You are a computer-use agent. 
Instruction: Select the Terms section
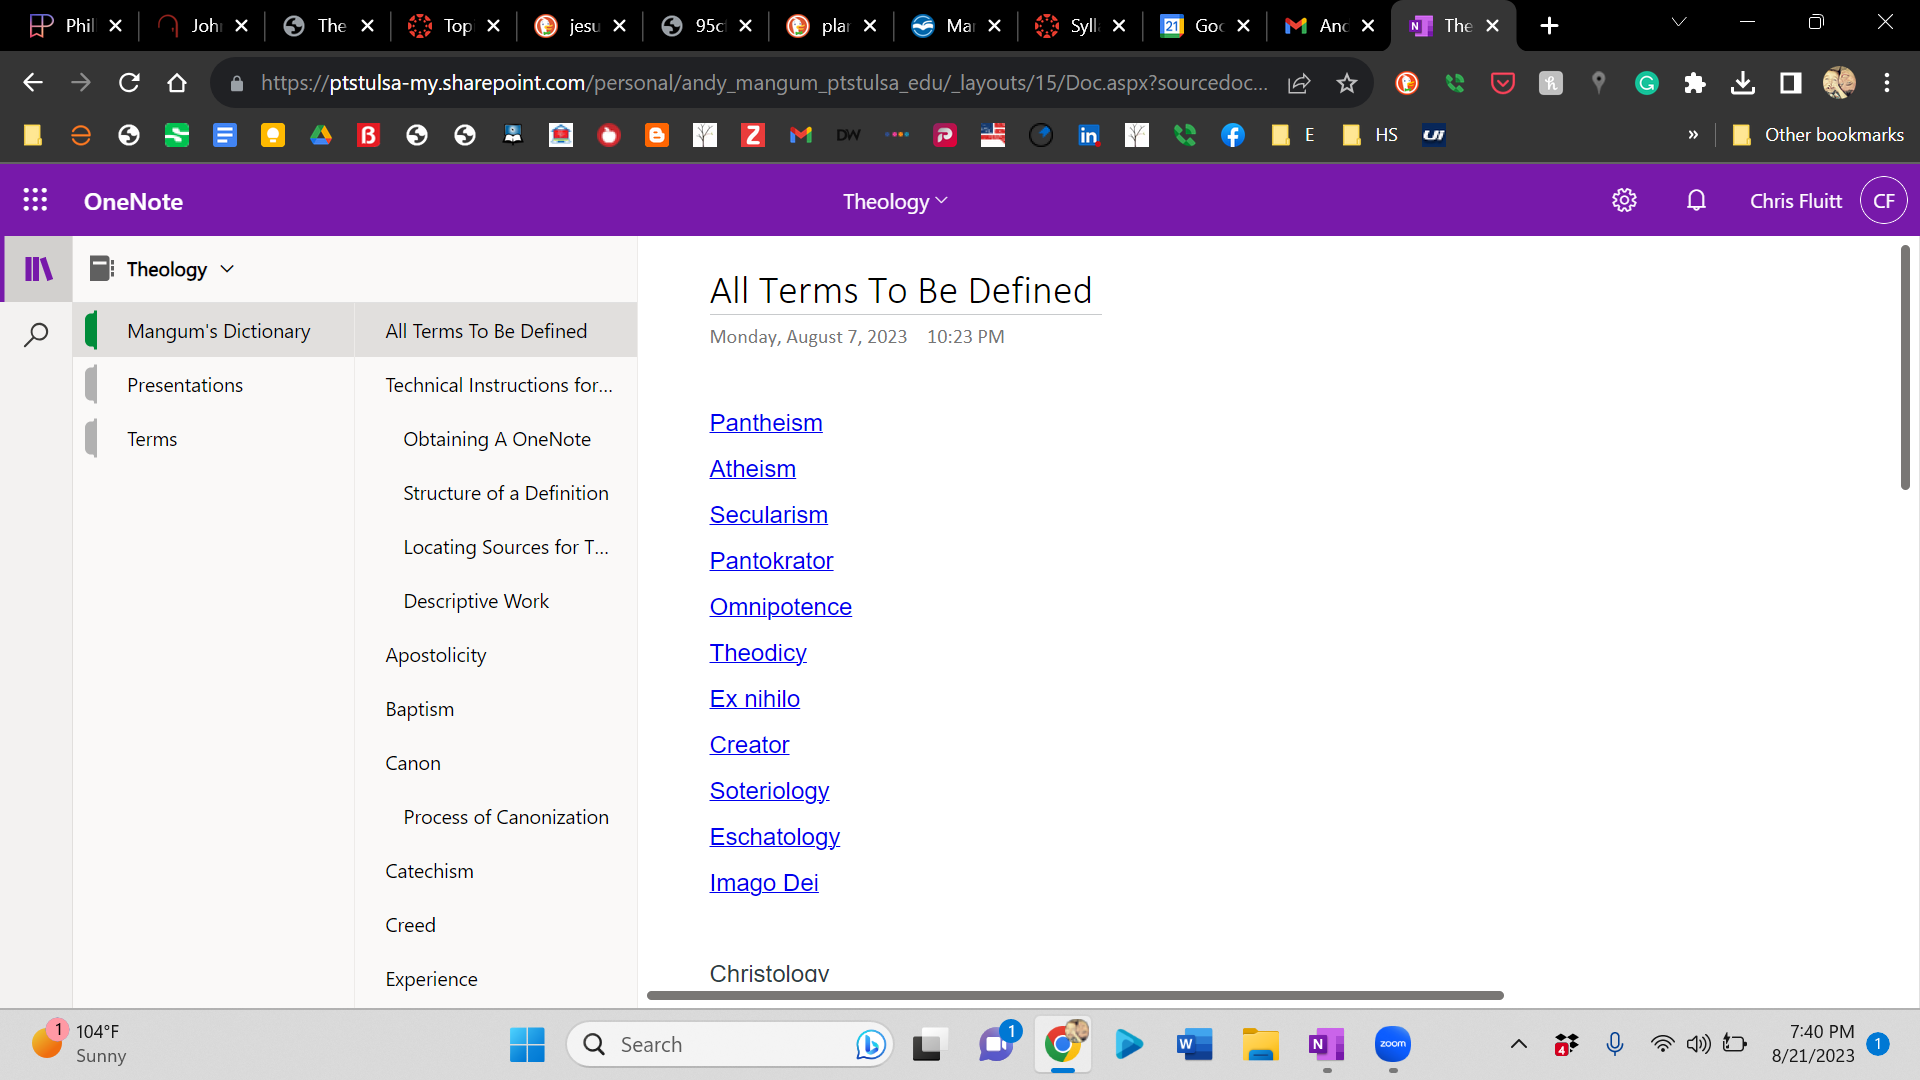(x=152, y=439)
